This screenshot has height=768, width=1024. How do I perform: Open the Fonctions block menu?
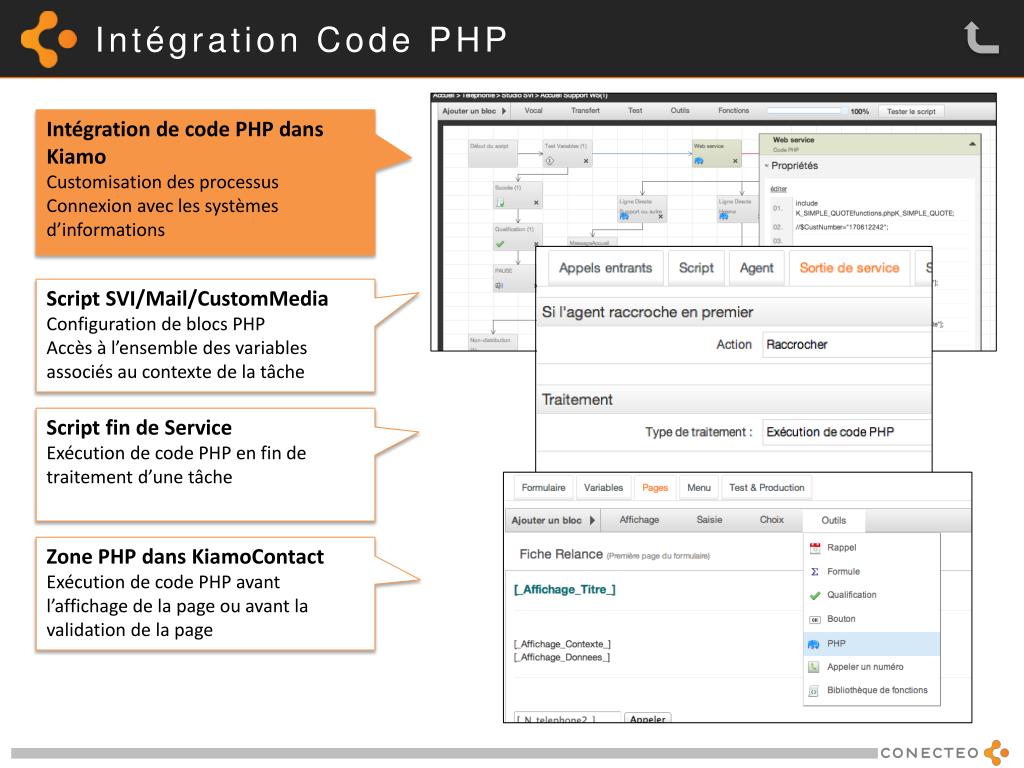[x=733, y=111]
